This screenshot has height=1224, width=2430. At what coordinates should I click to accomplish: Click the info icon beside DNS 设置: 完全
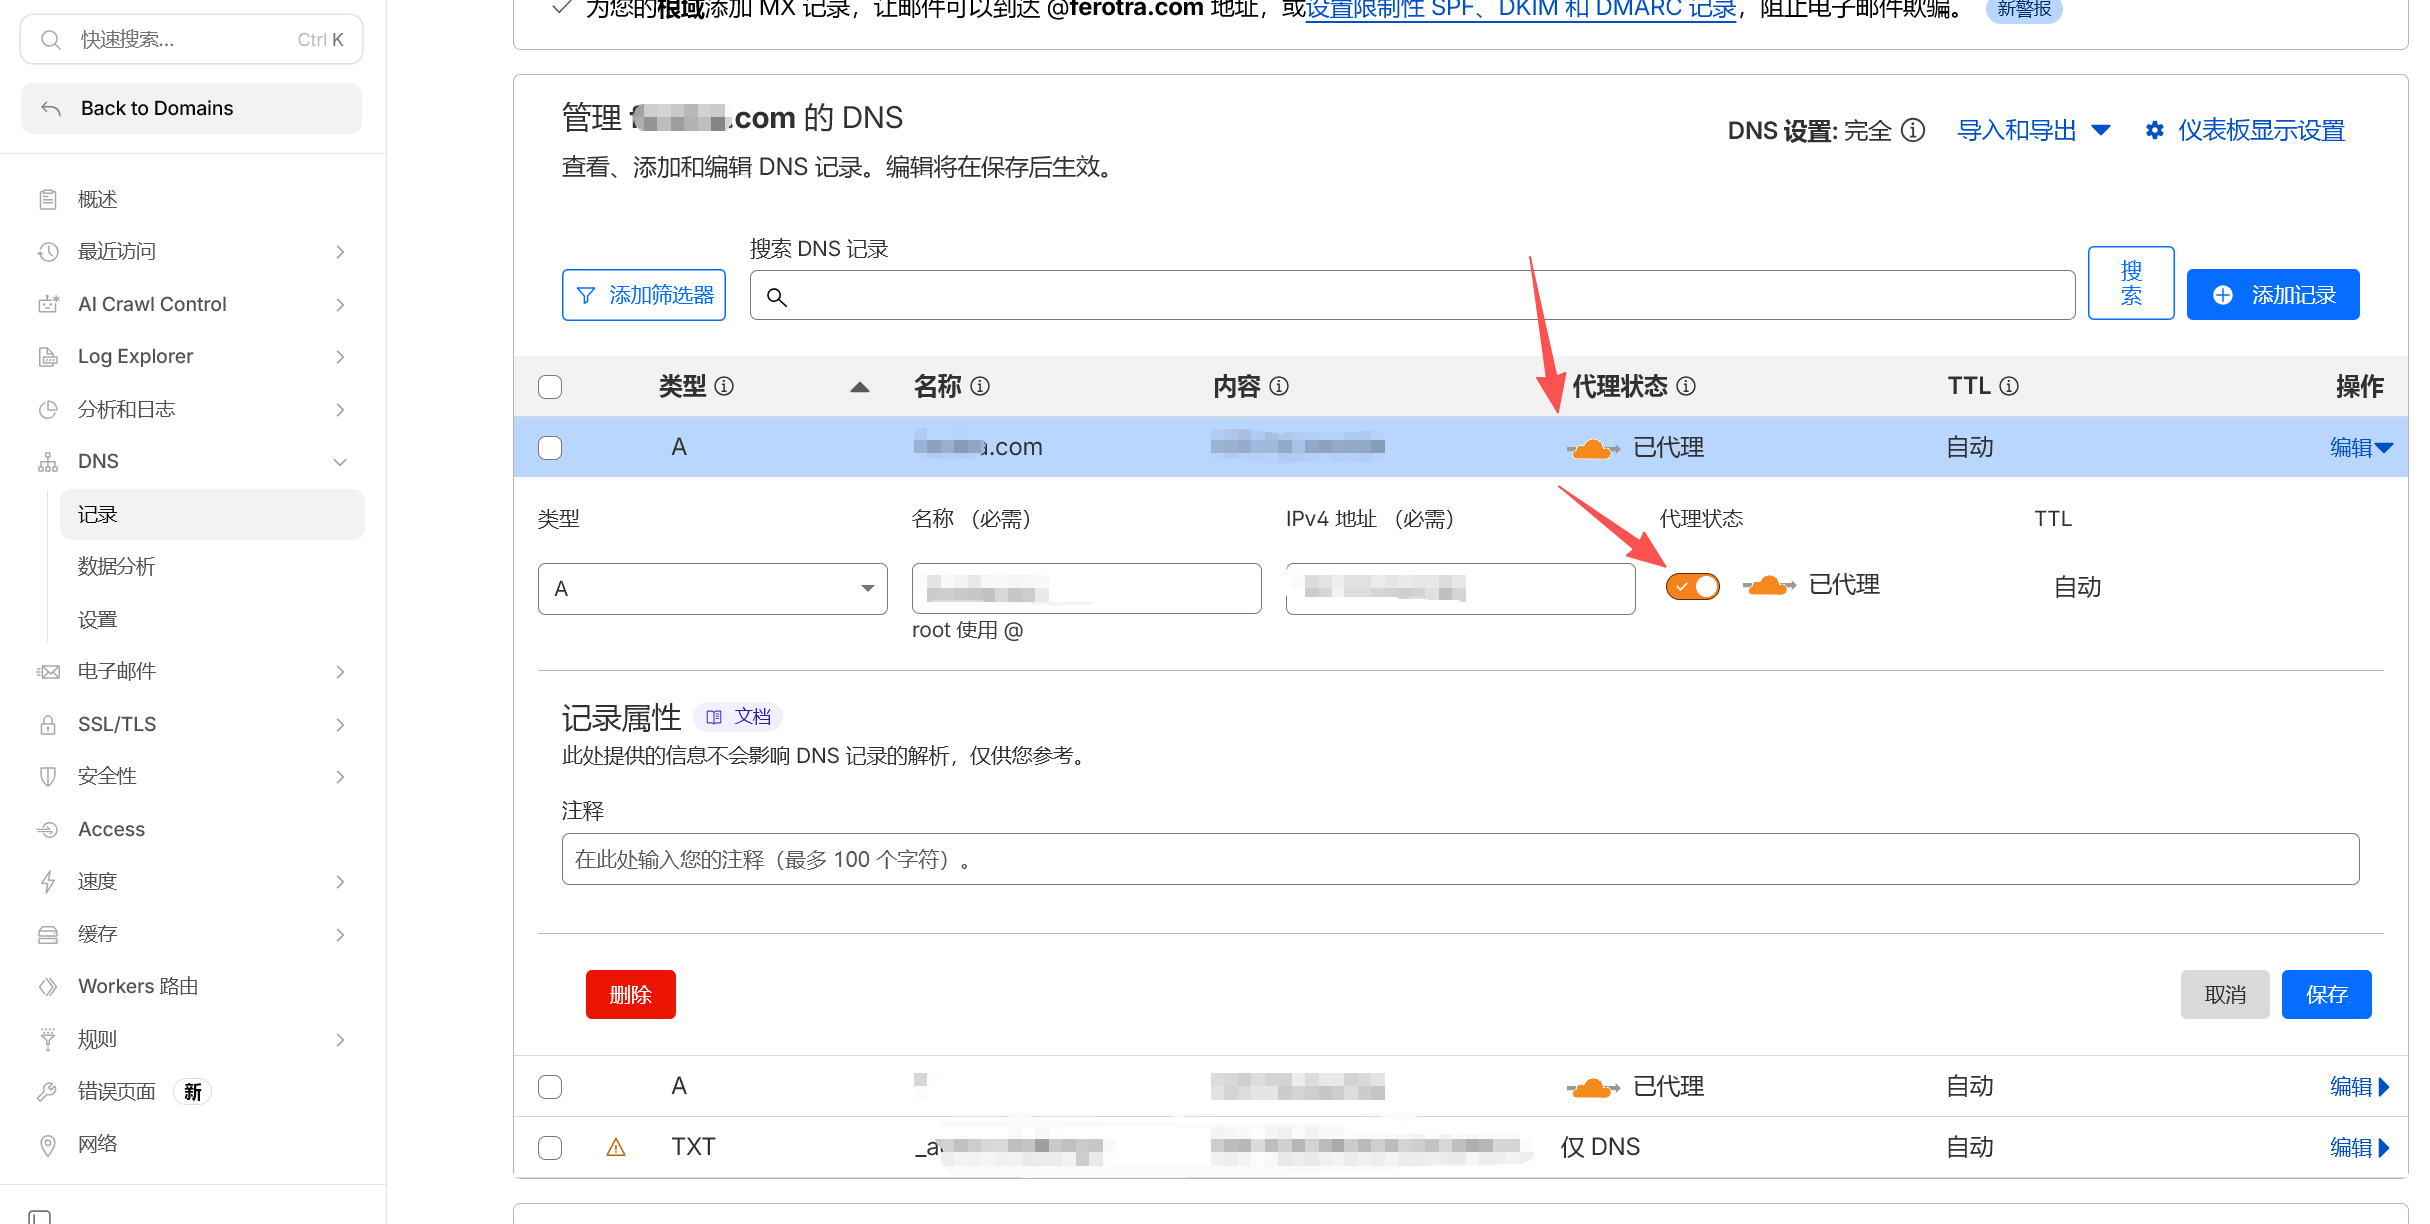[x=1913, y=131]
